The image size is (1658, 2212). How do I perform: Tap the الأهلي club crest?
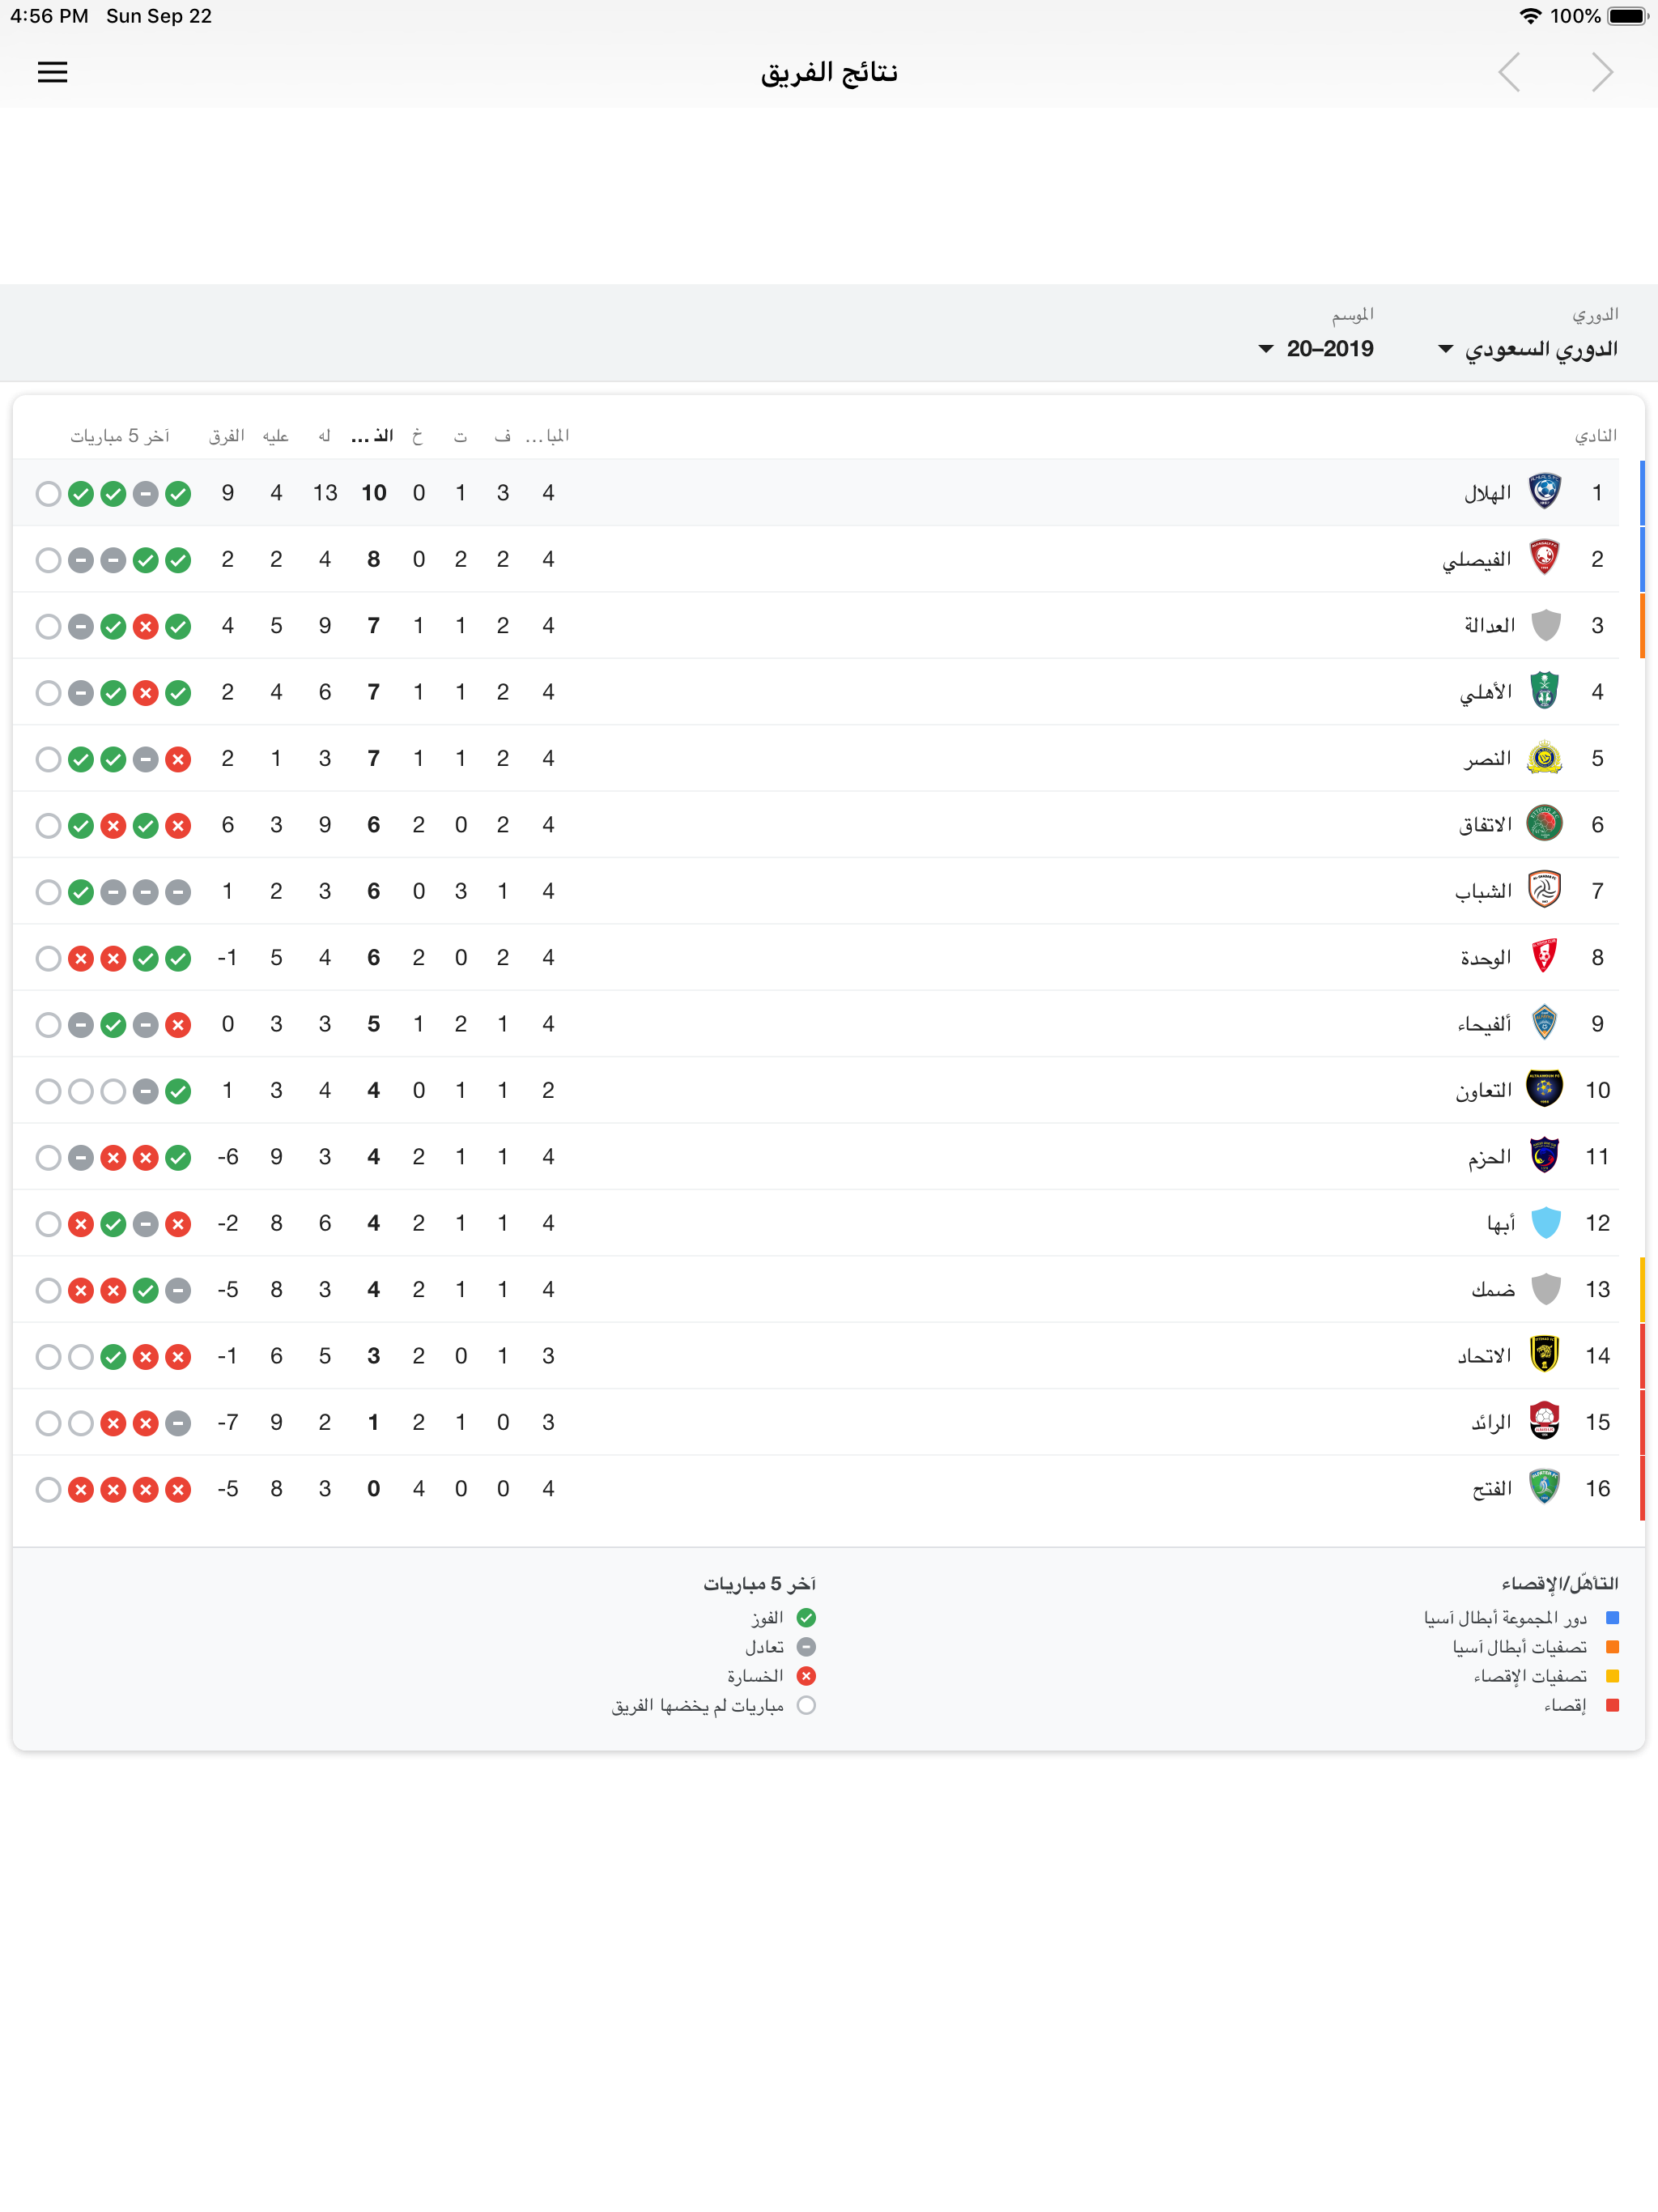coord(1545,691)
